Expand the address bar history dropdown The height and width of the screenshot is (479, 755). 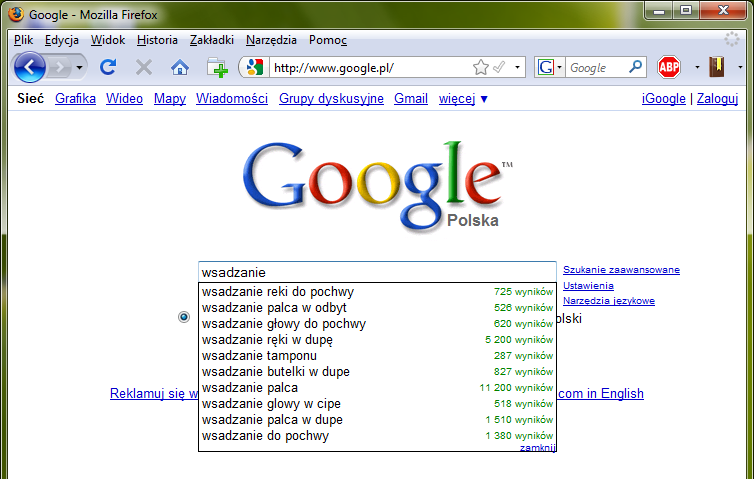517,67
